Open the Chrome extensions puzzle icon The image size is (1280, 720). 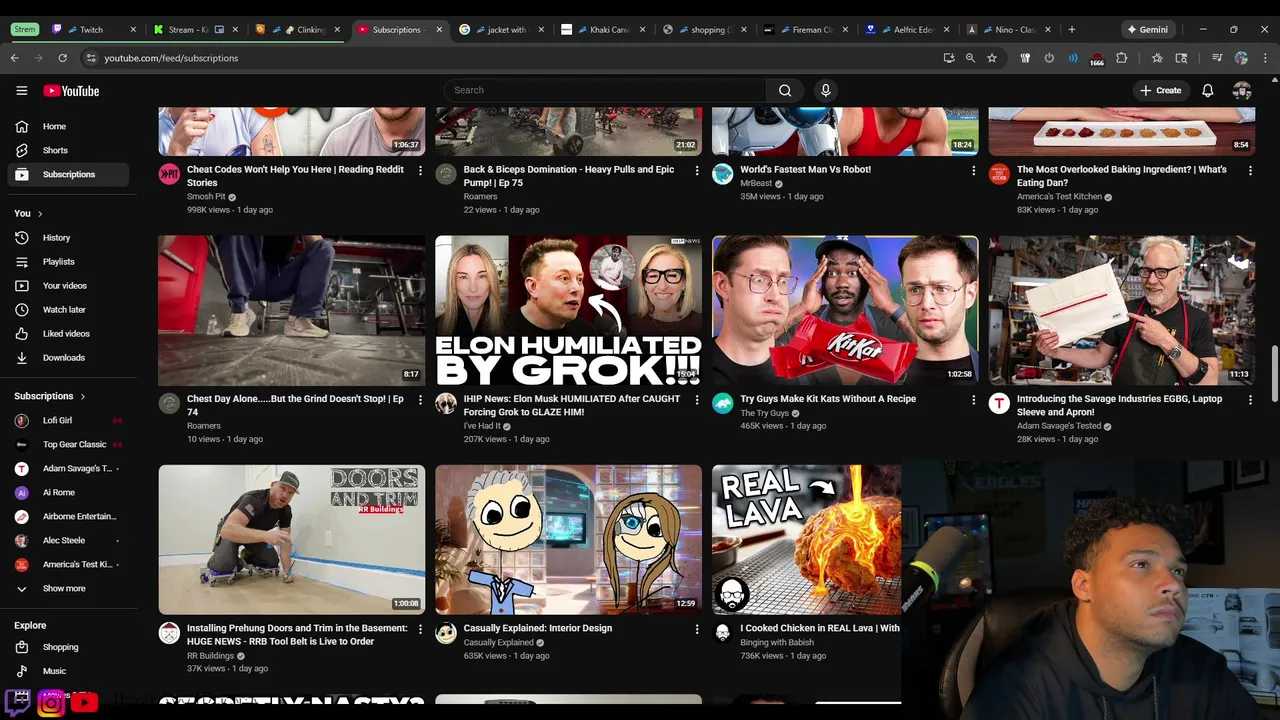coord(1121,58)
